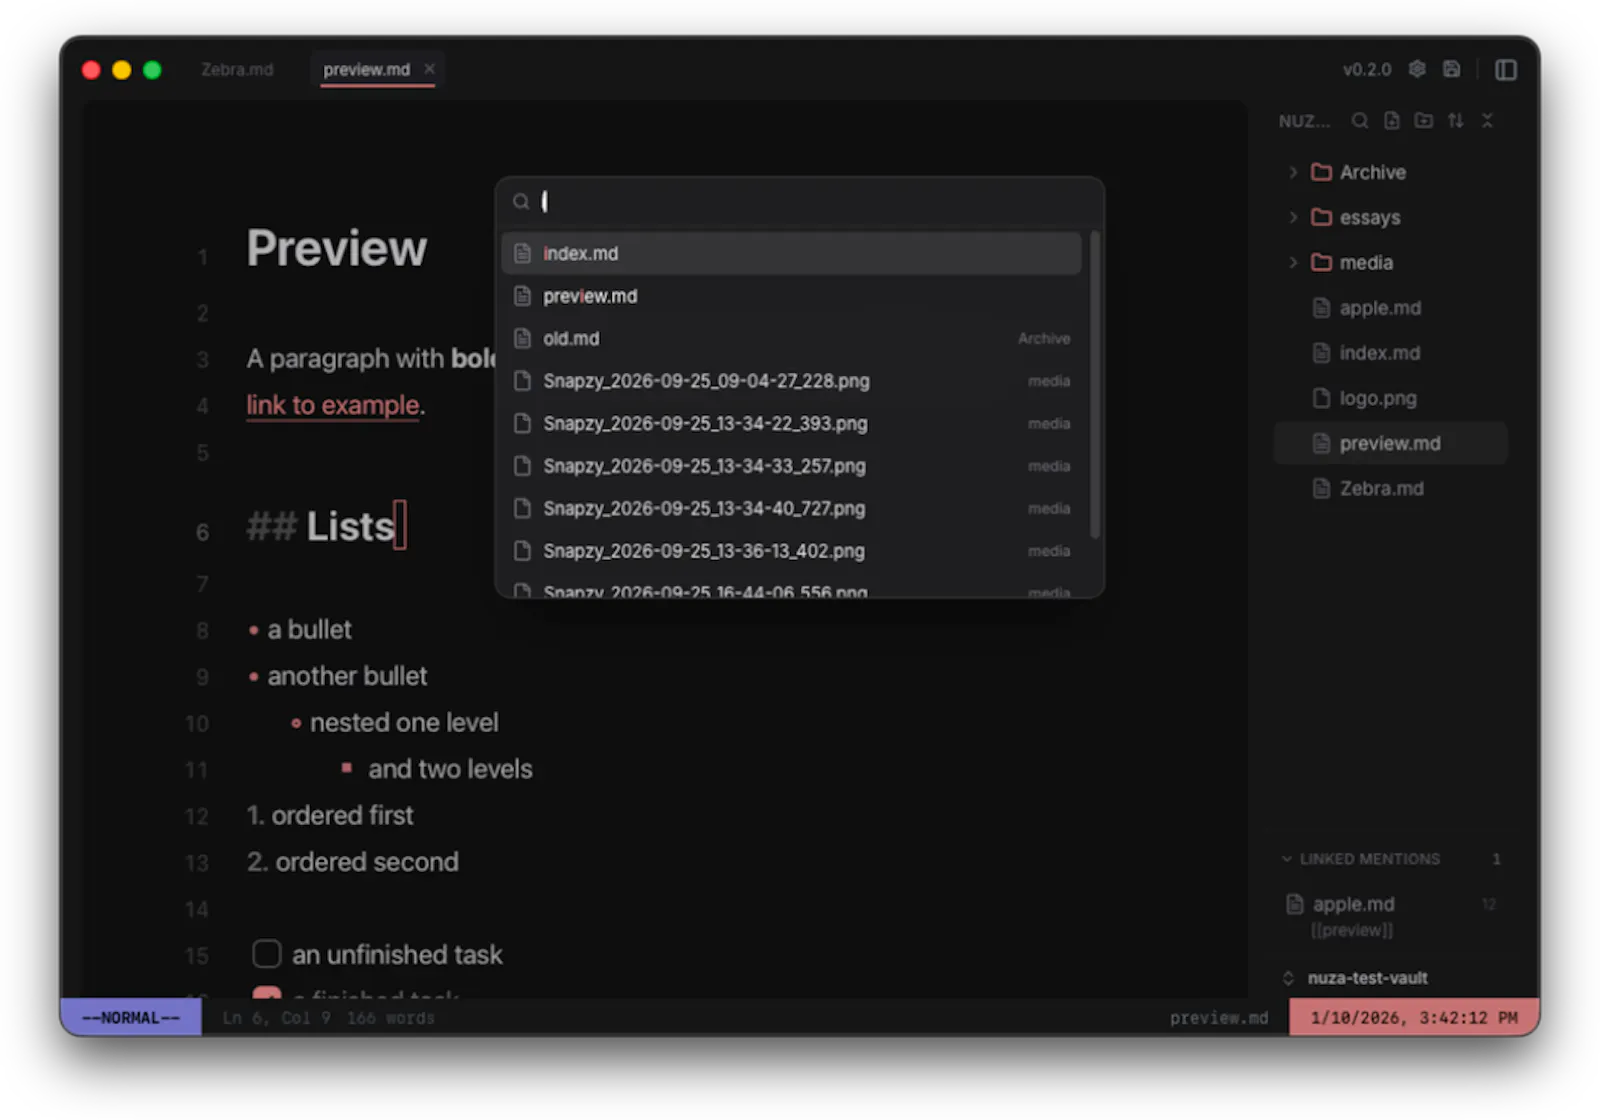Open apple.md in the file tree
1600x1120 pixels.
1391,308
